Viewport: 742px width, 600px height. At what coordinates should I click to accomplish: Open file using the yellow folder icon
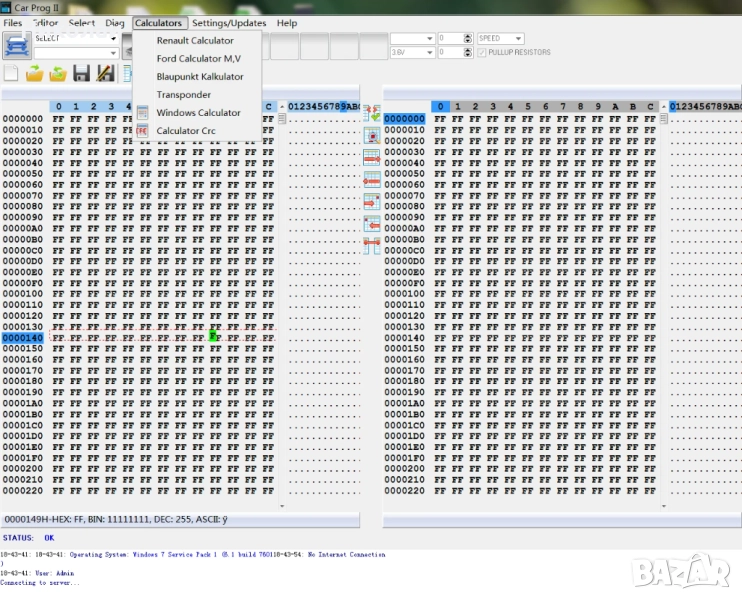(34, 73)
